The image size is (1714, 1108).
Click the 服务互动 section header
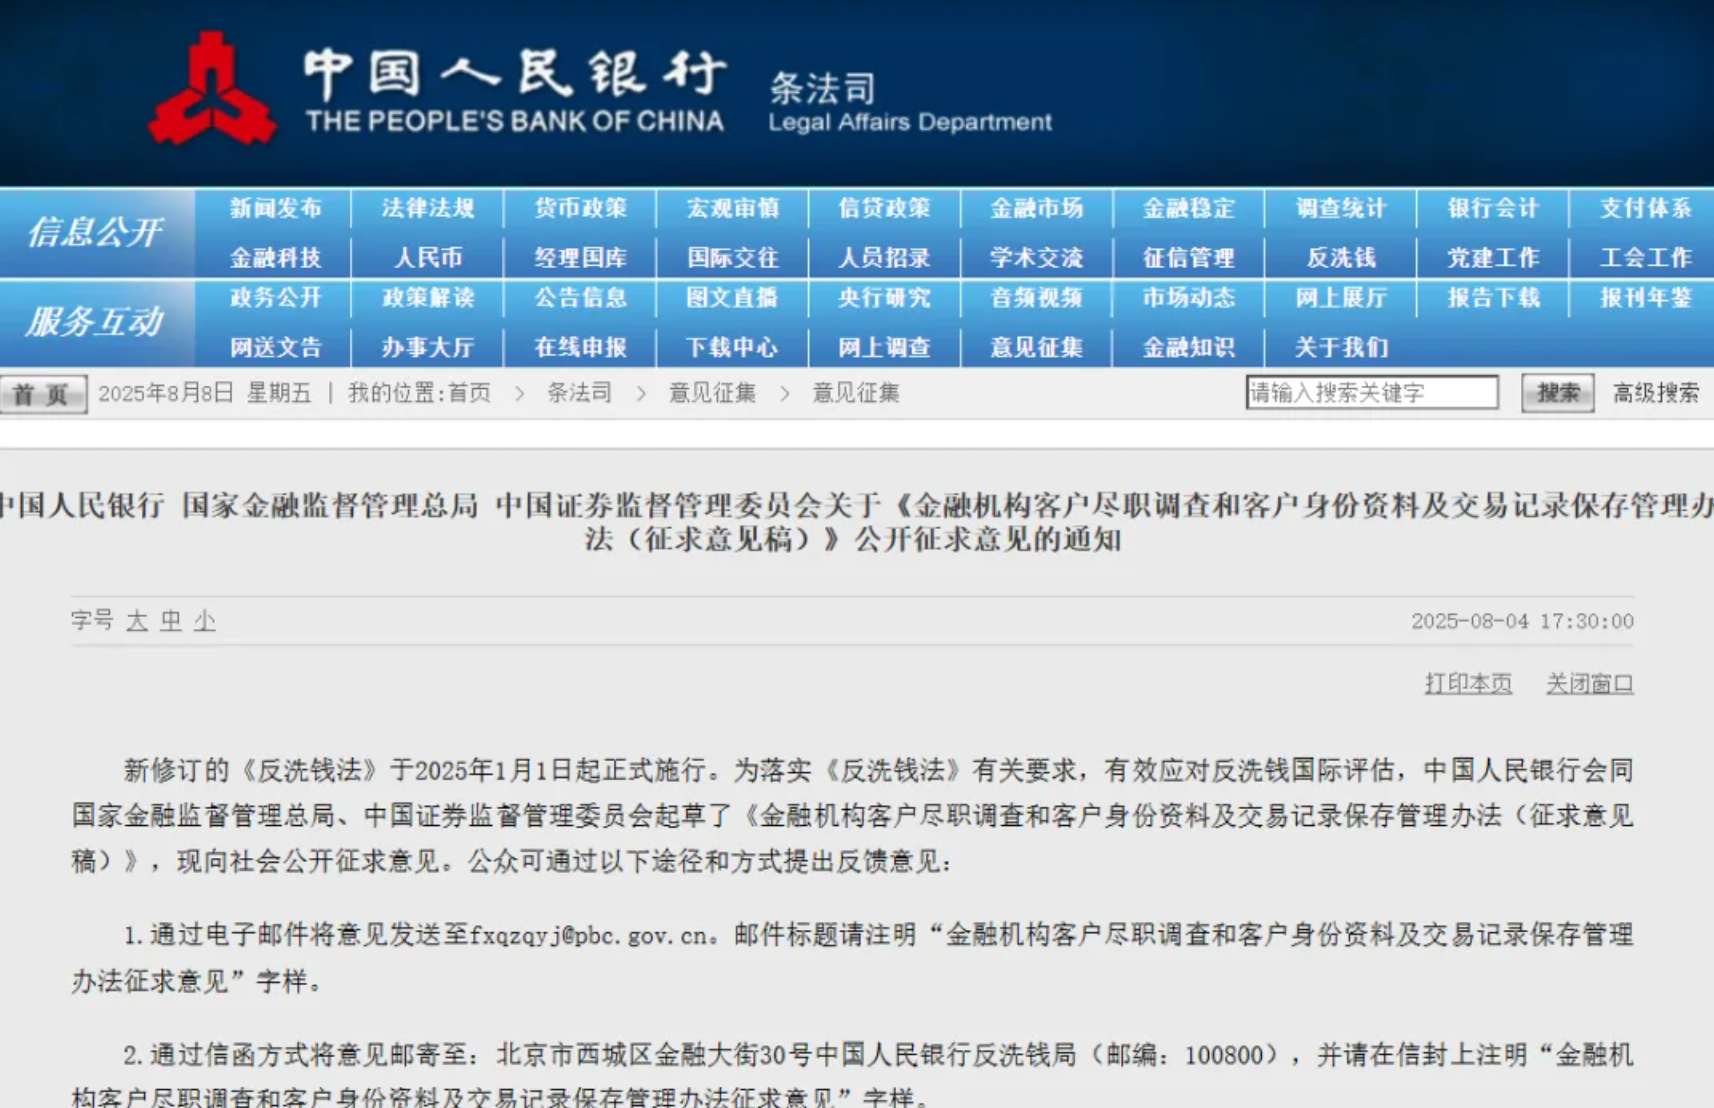pyautogui.click(x=95, y=322)
